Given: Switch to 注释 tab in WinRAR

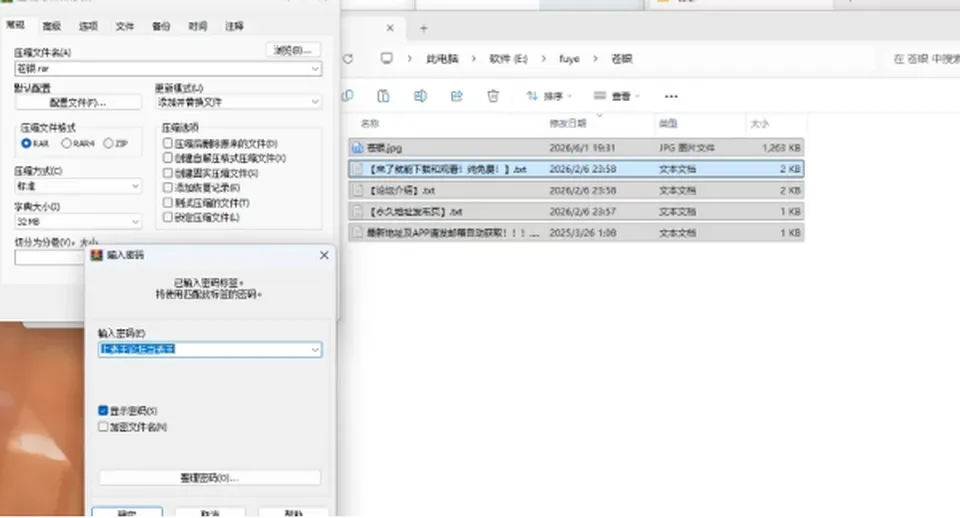Looking at the screenshot, I should pyautogui.click(x=234, y=26).
